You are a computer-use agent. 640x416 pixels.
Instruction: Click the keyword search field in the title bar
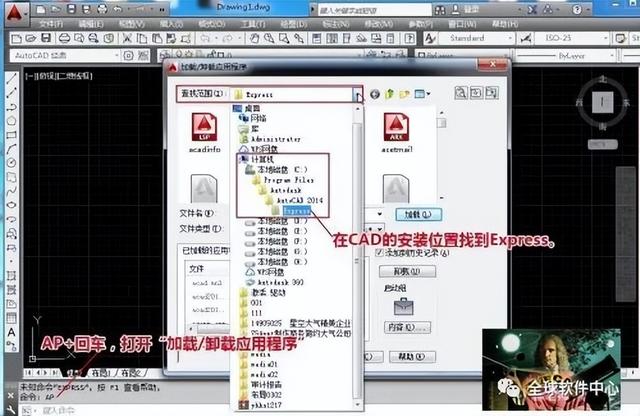pos(373,9)
